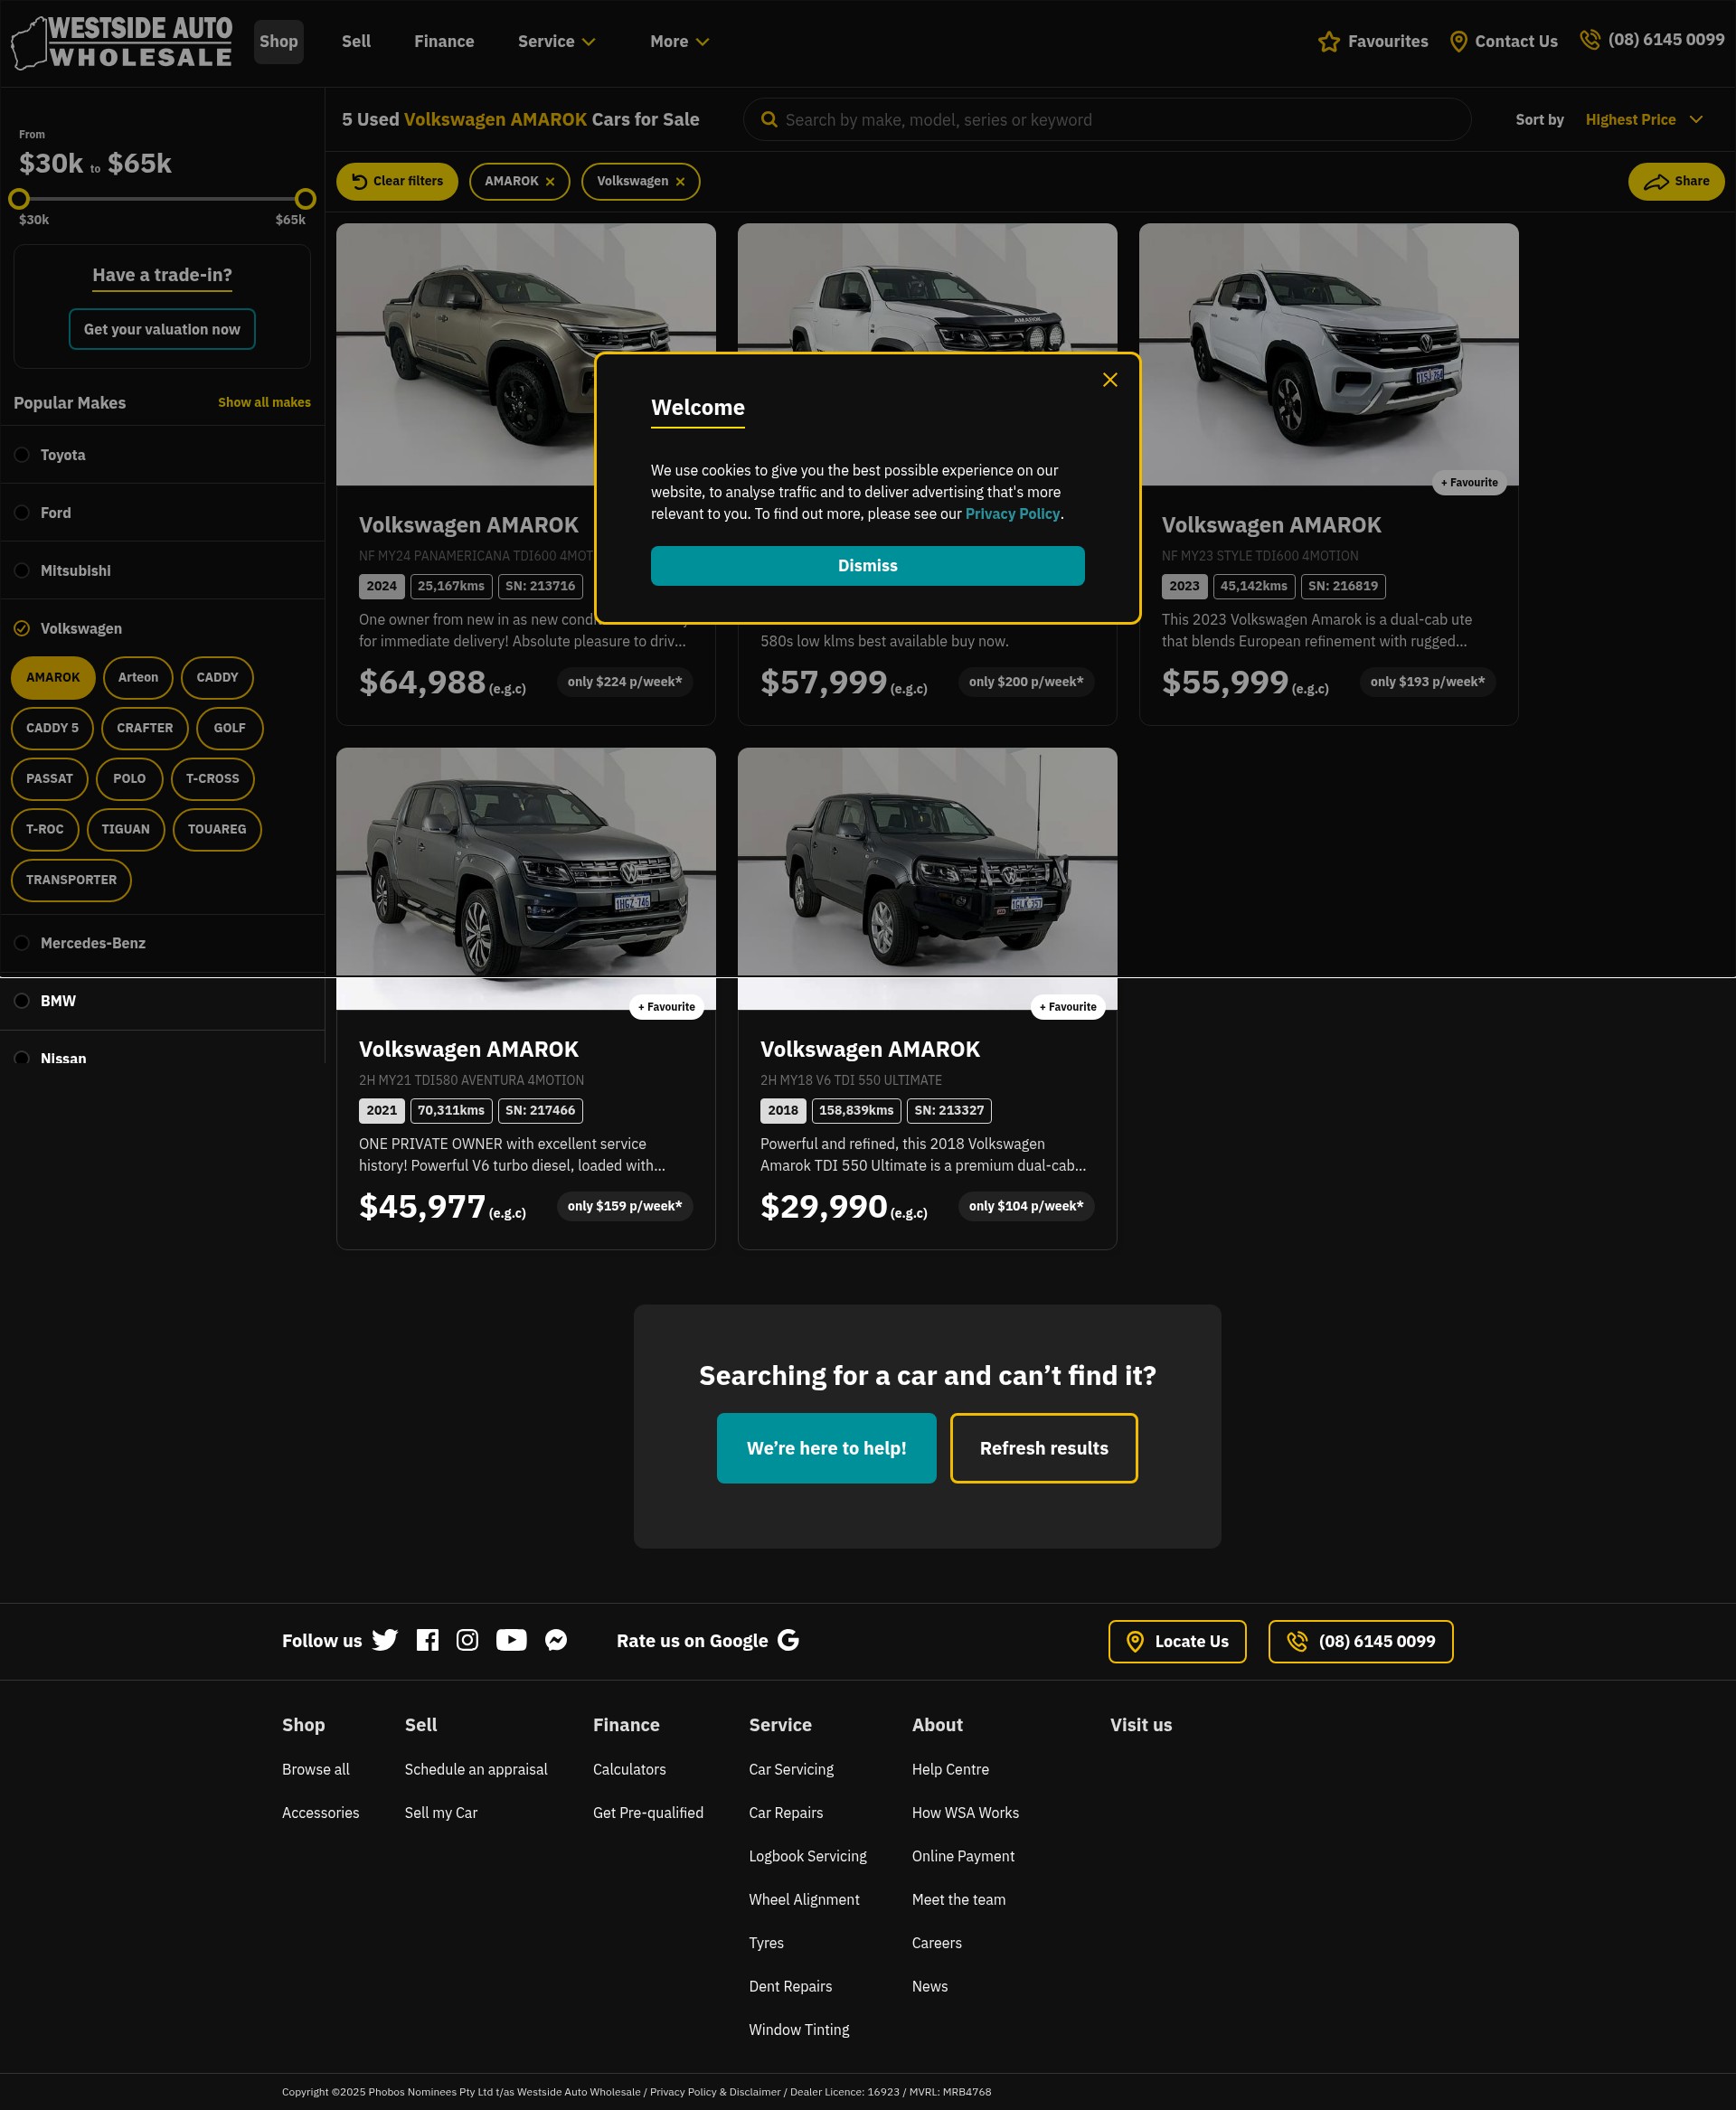The image size is (1736, 2110).
Task: Select the Arteon model chip
Action: coord(138,678)
